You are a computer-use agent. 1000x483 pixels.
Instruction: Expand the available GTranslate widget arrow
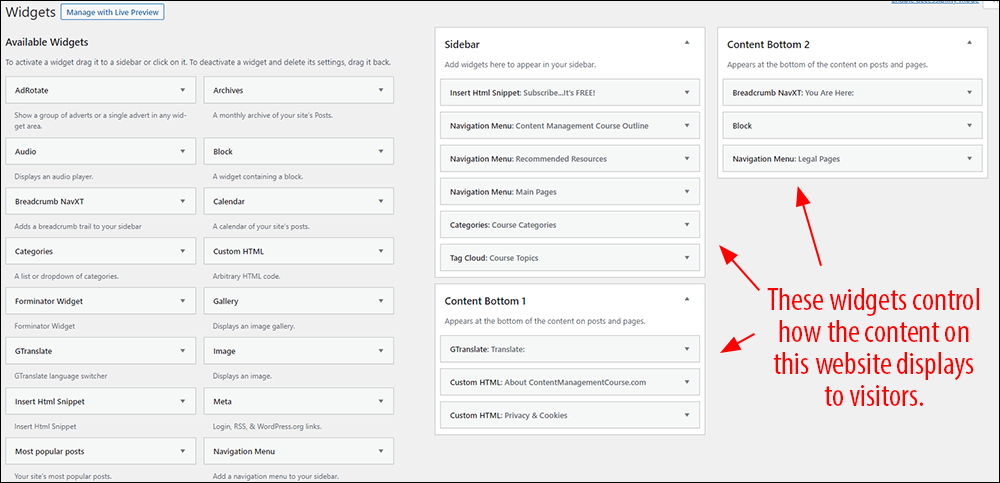182,350
